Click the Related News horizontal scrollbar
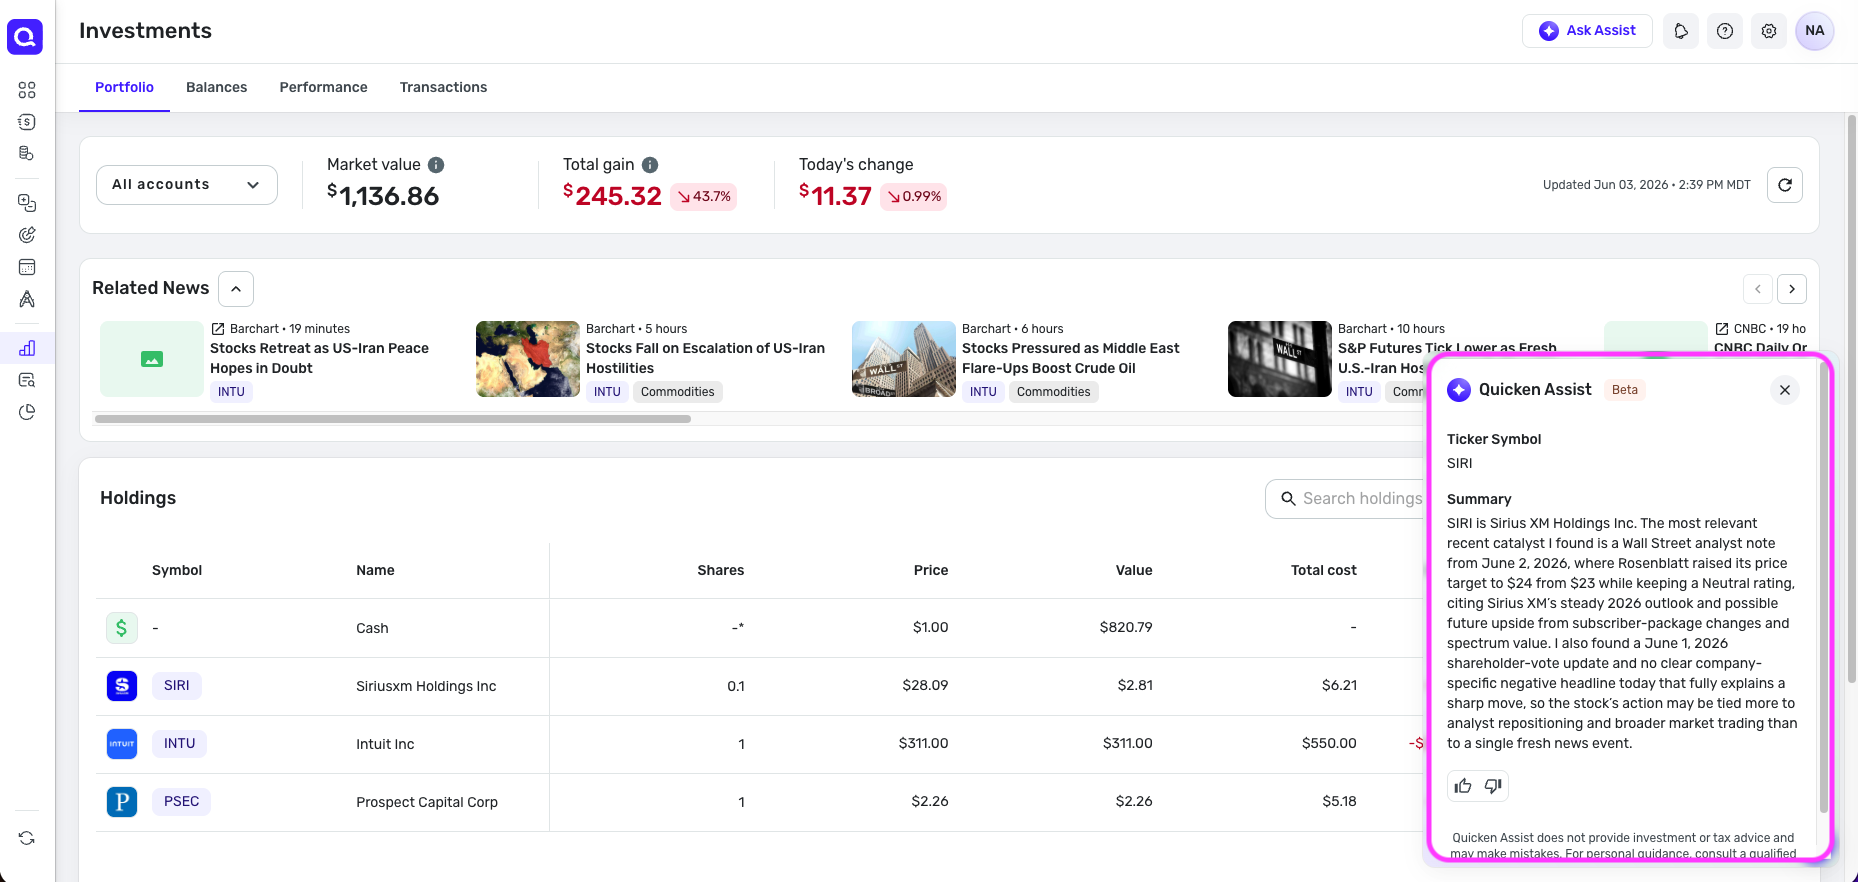This screenshot has width=1858, height=882. (393, 419)
